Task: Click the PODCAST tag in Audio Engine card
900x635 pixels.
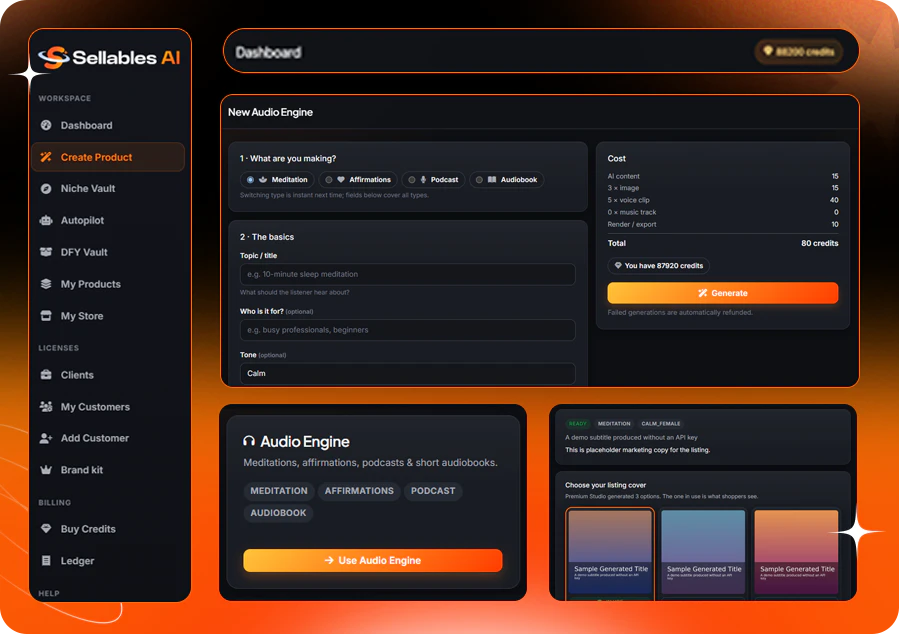Action: click(x=433, y=491)
